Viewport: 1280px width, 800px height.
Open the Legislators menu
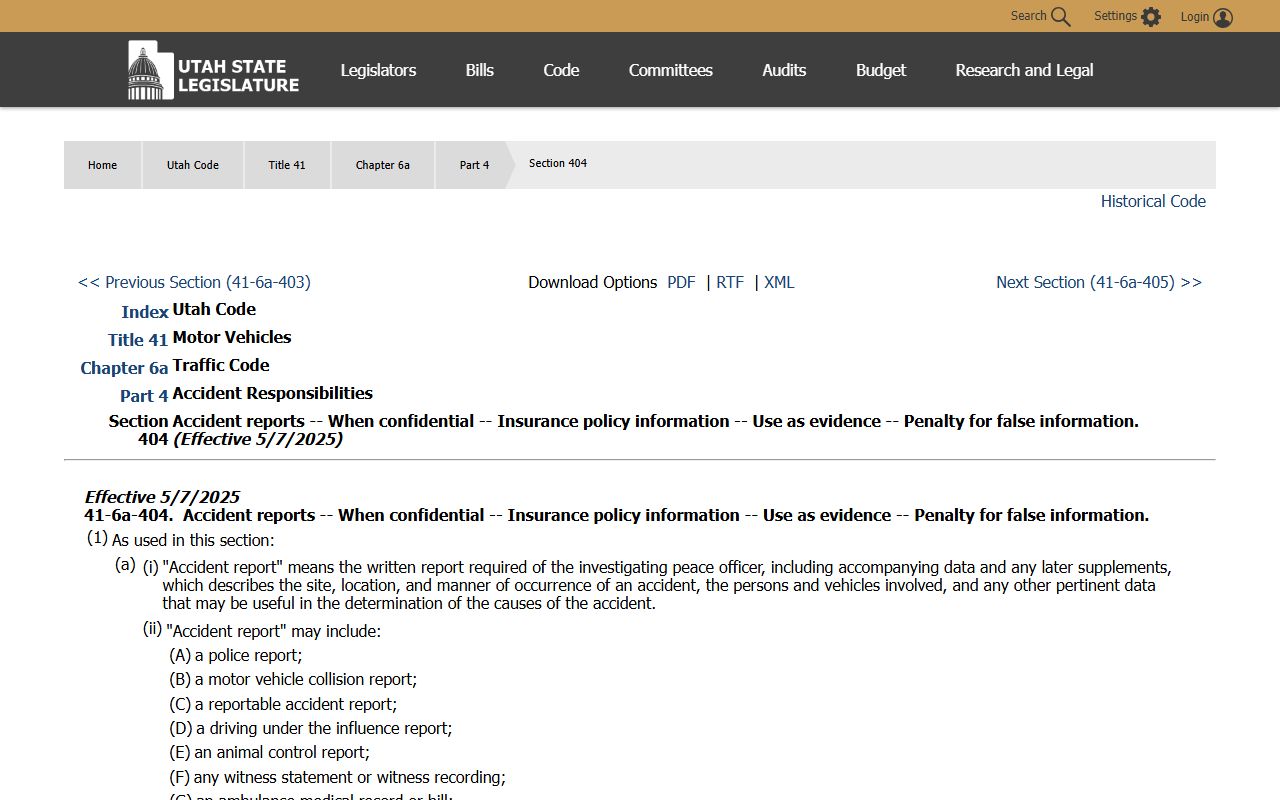(378, 70)
